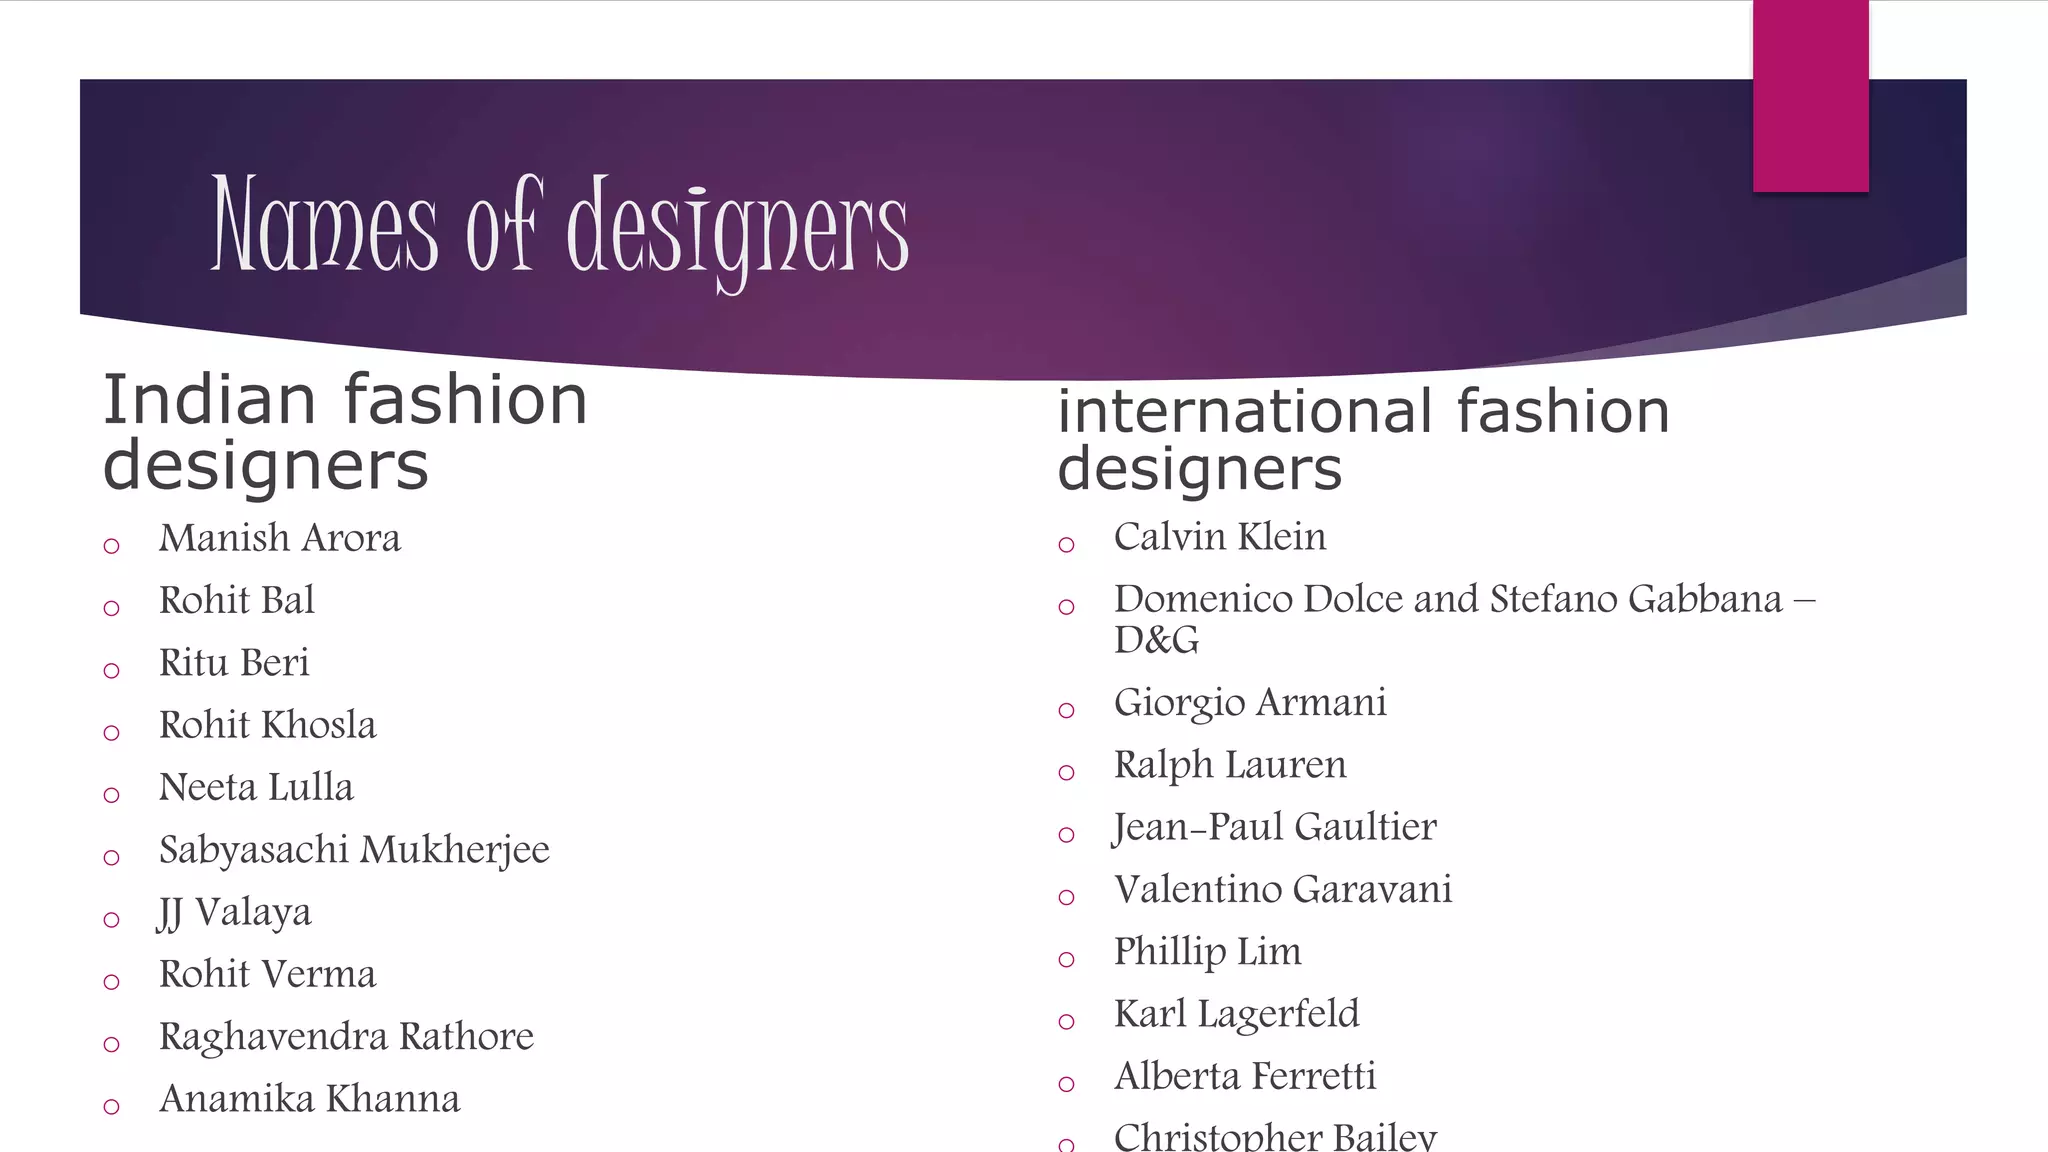
Task: Select the name 'Manish Arora'
Action: [280, 538]
